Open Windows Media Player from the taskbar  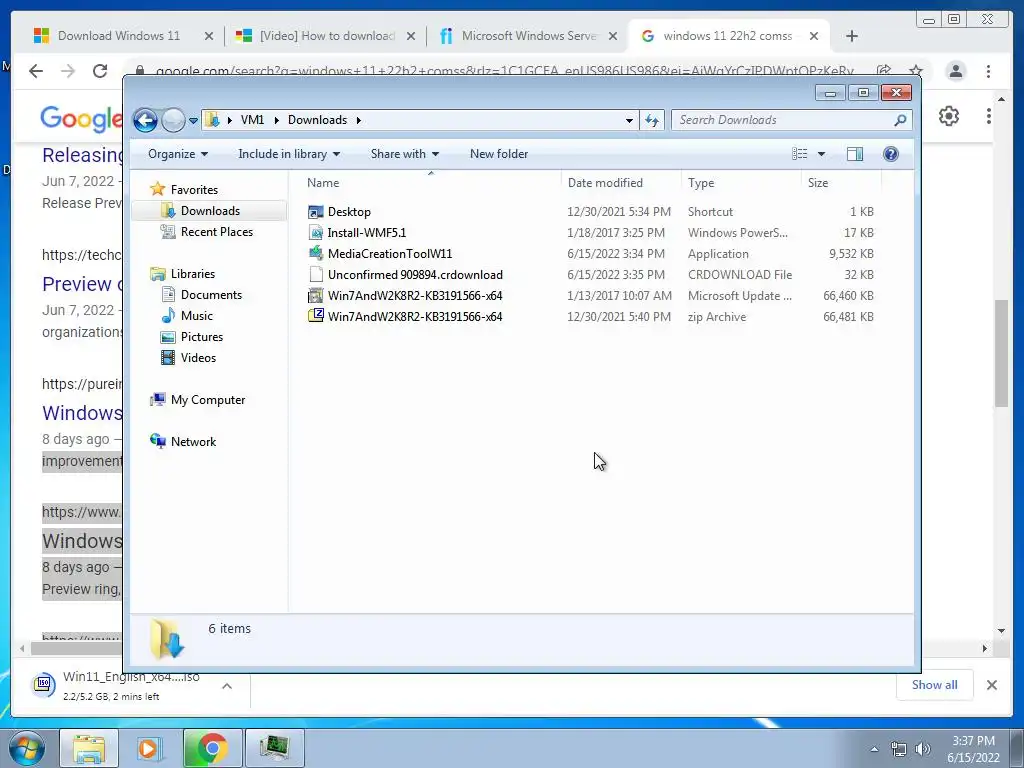150,748
